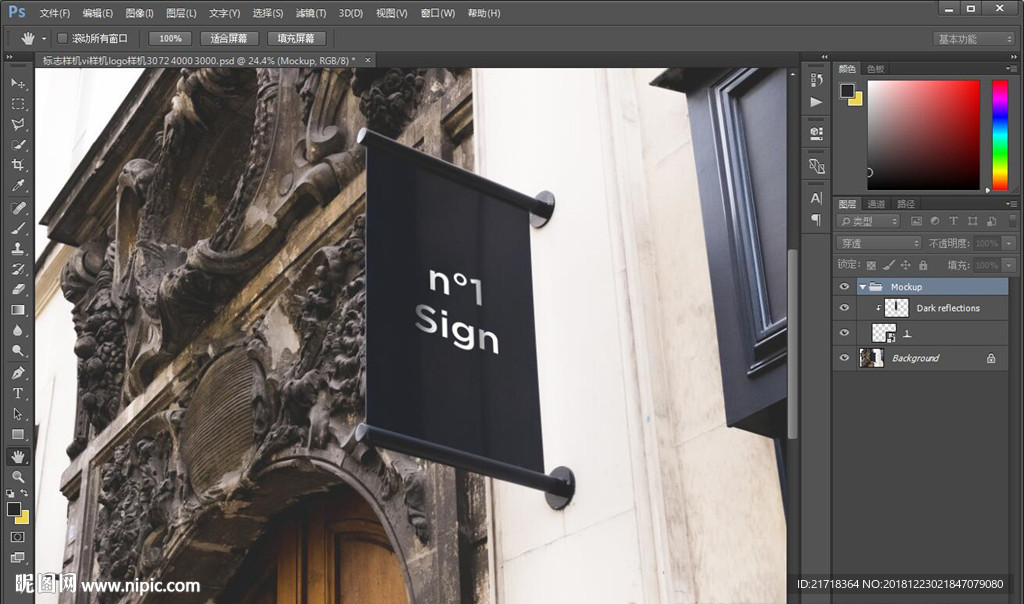This screenshot has width=1024, height=604.
Task: Open the Paragraph panel icon
Action: click(816, 219)
